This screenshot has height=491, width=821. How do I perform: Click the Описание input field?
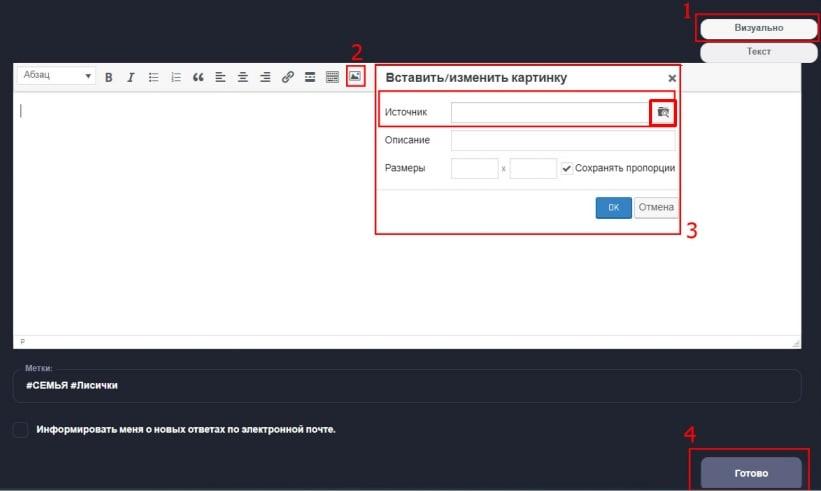pyautogui.click(x=562, y=140)
